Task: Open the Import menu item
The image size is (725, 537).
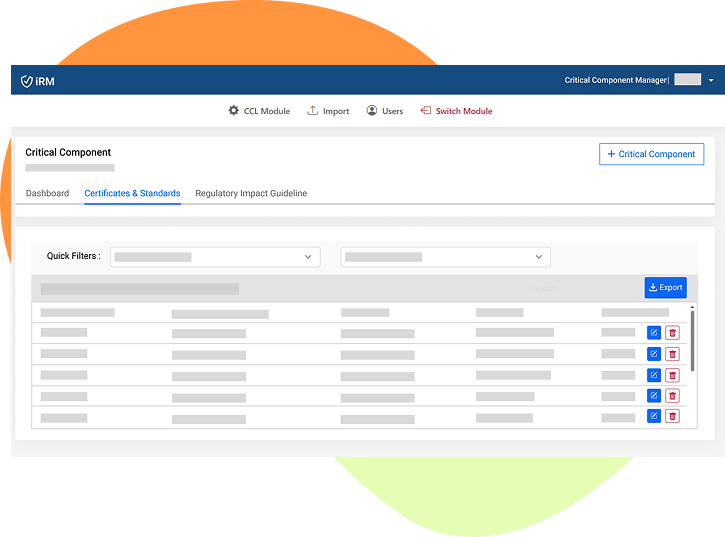Action: pyautogui.click(x=328, y=111)
